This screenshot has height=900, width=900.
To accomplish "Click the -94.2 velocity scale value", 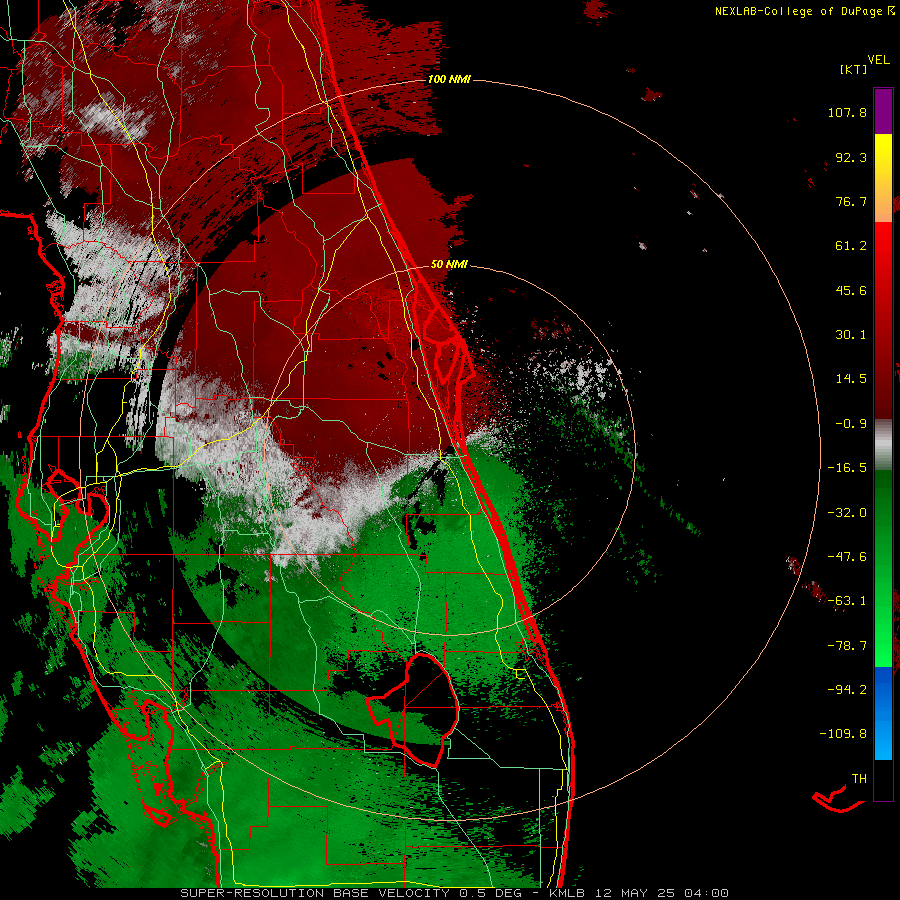I will 847,689.
